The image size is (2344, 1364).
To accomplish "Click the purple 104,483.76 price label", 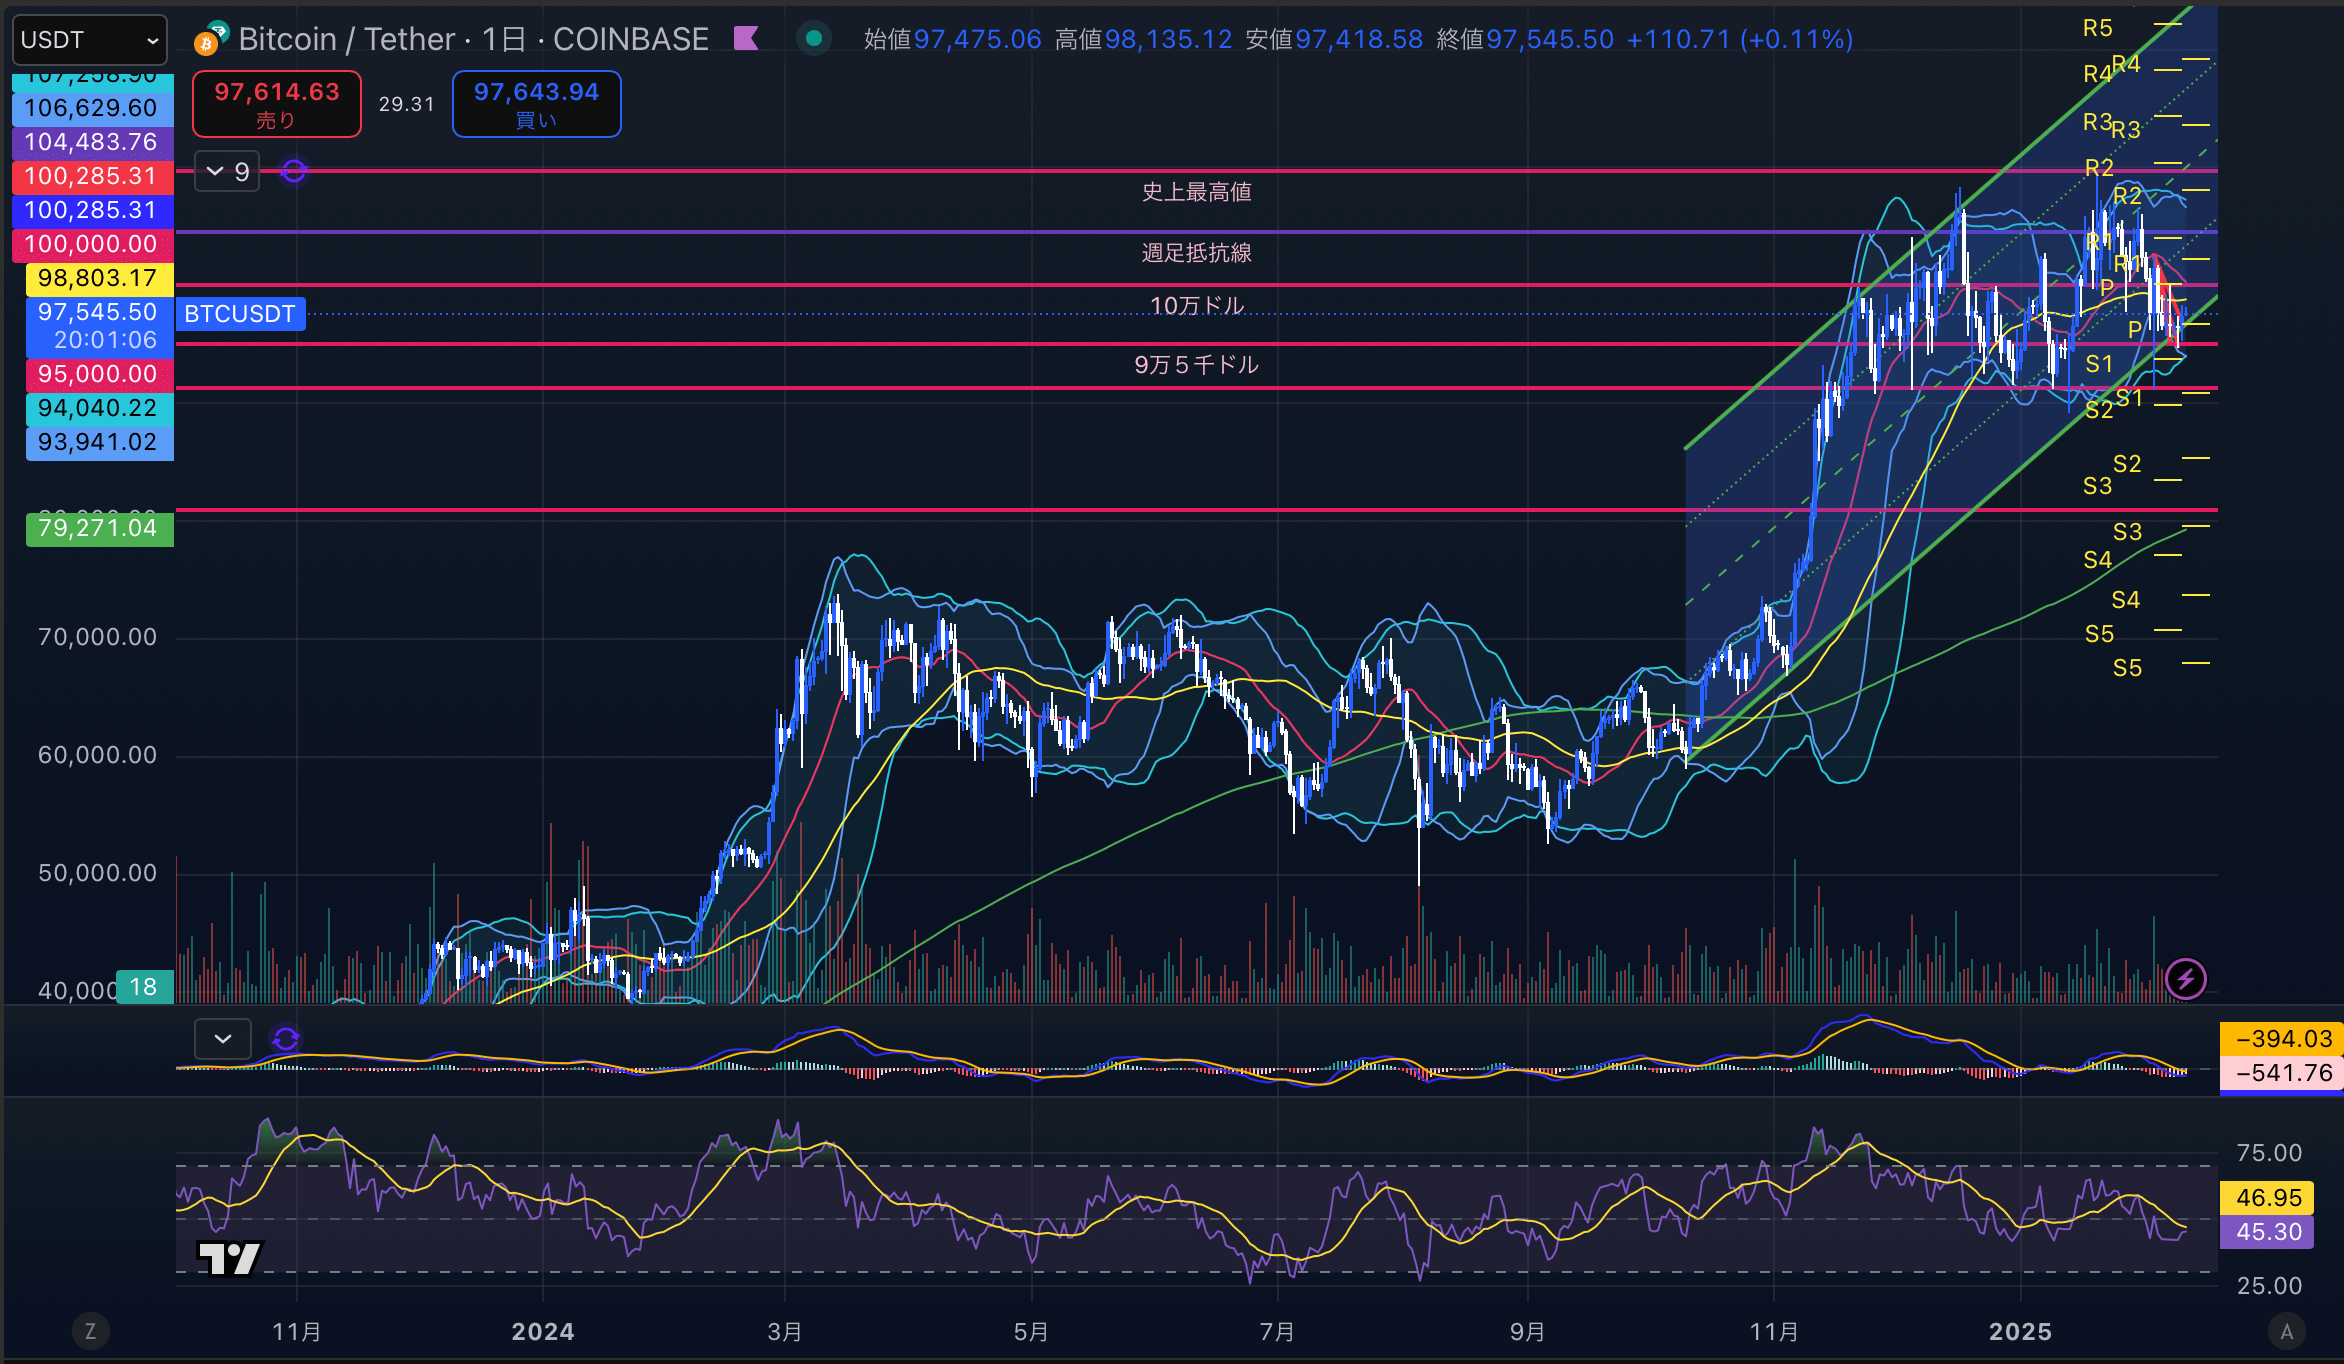I will 92,142.
